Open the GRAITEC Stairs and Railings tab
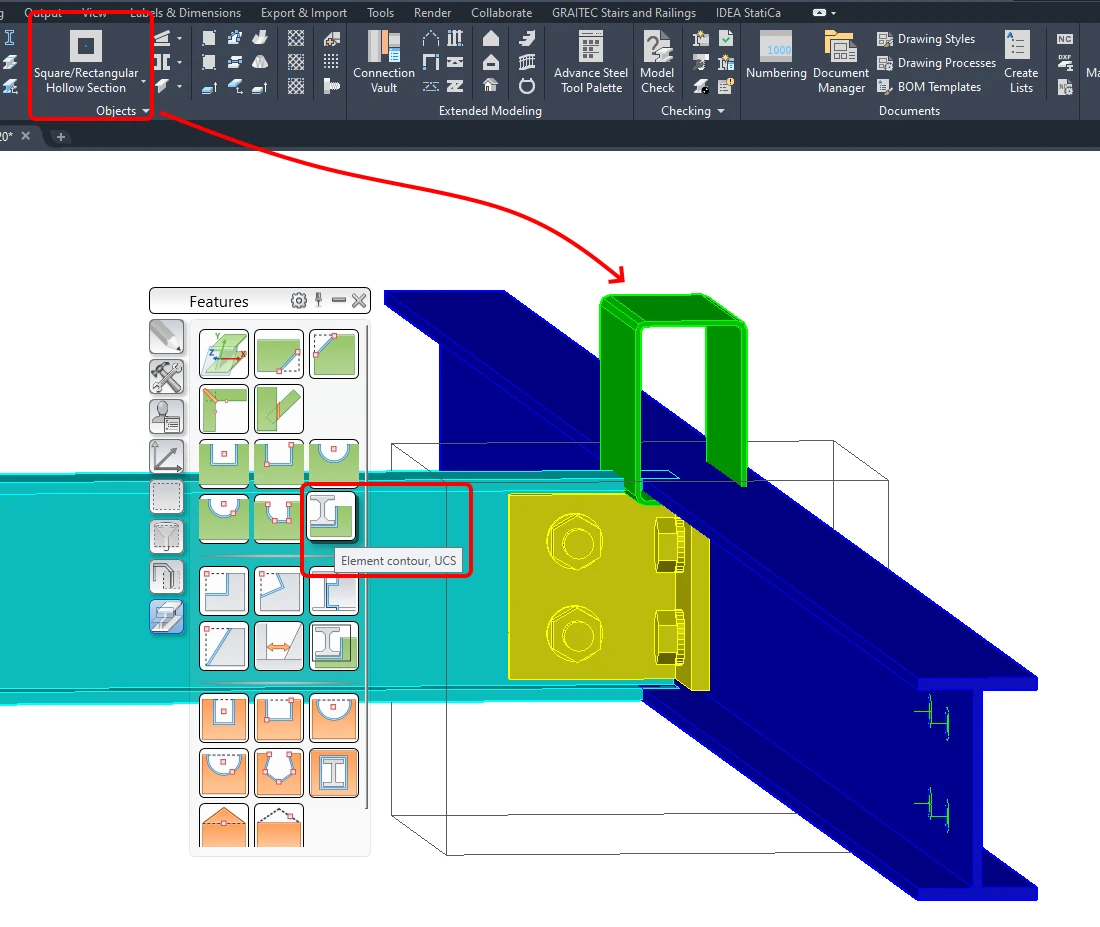Viewport: 1100px width, 927px height. (624, 13)
